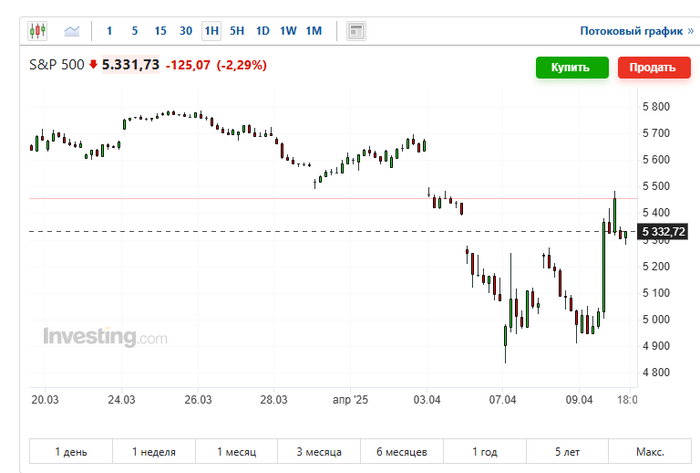Open the news/events panel icon

355,31
